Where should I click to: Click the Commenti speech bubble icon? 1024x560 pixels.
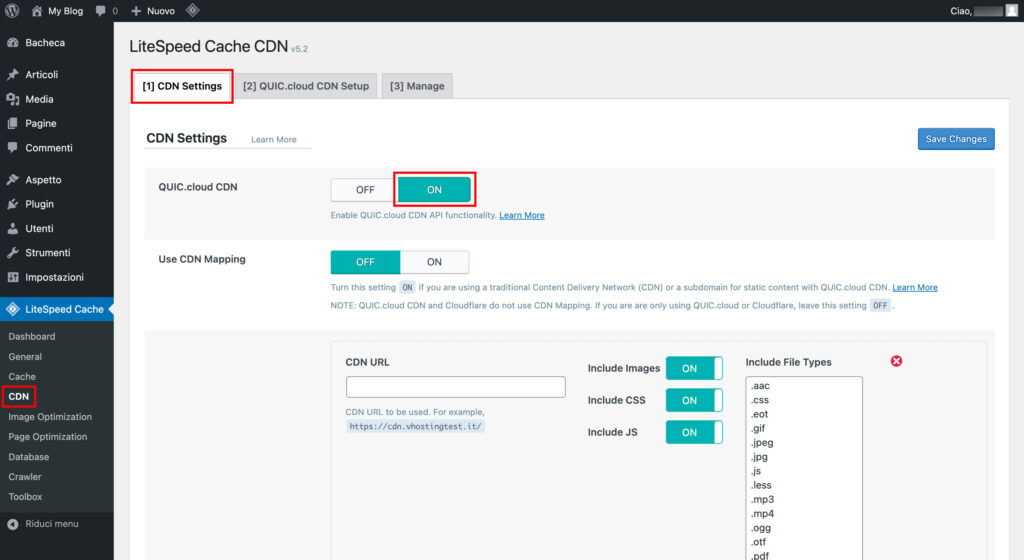click(12, 148)
